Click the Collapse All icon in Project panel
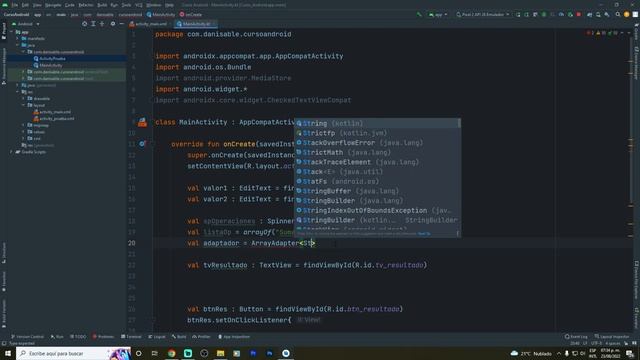 pos(102,24)
